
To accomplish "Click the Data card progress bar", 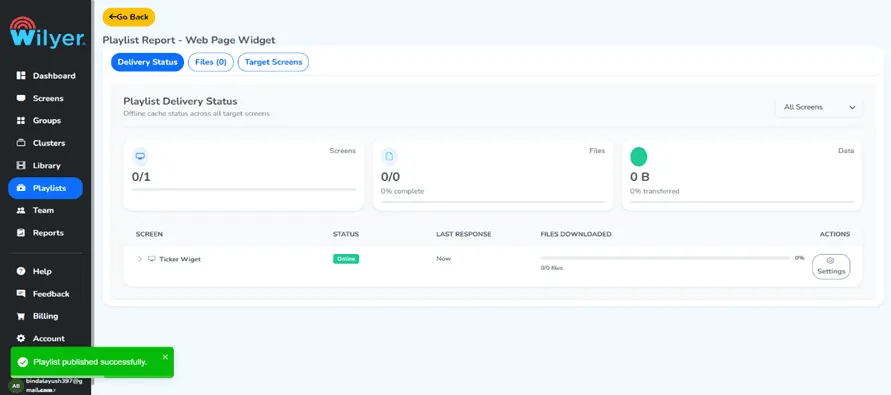I will click(x=742, y=202).
